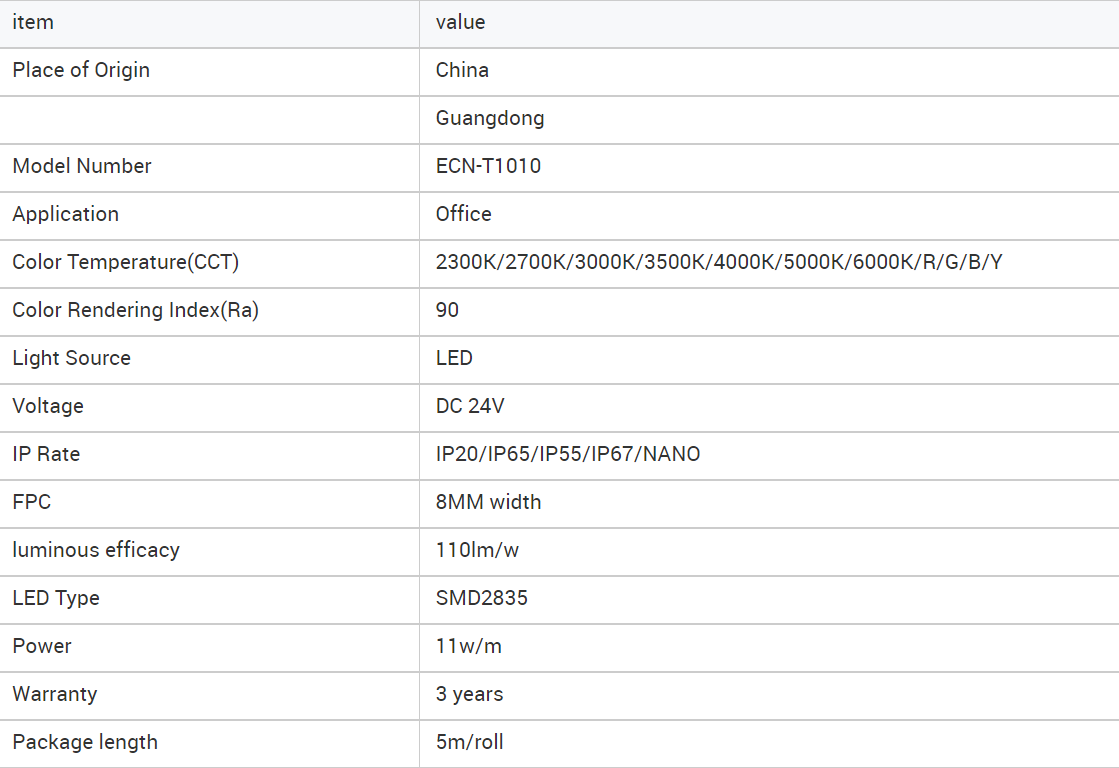1119x768 pixels.
Task: Click the 'value' column header
Action: (x=460, y=22)
